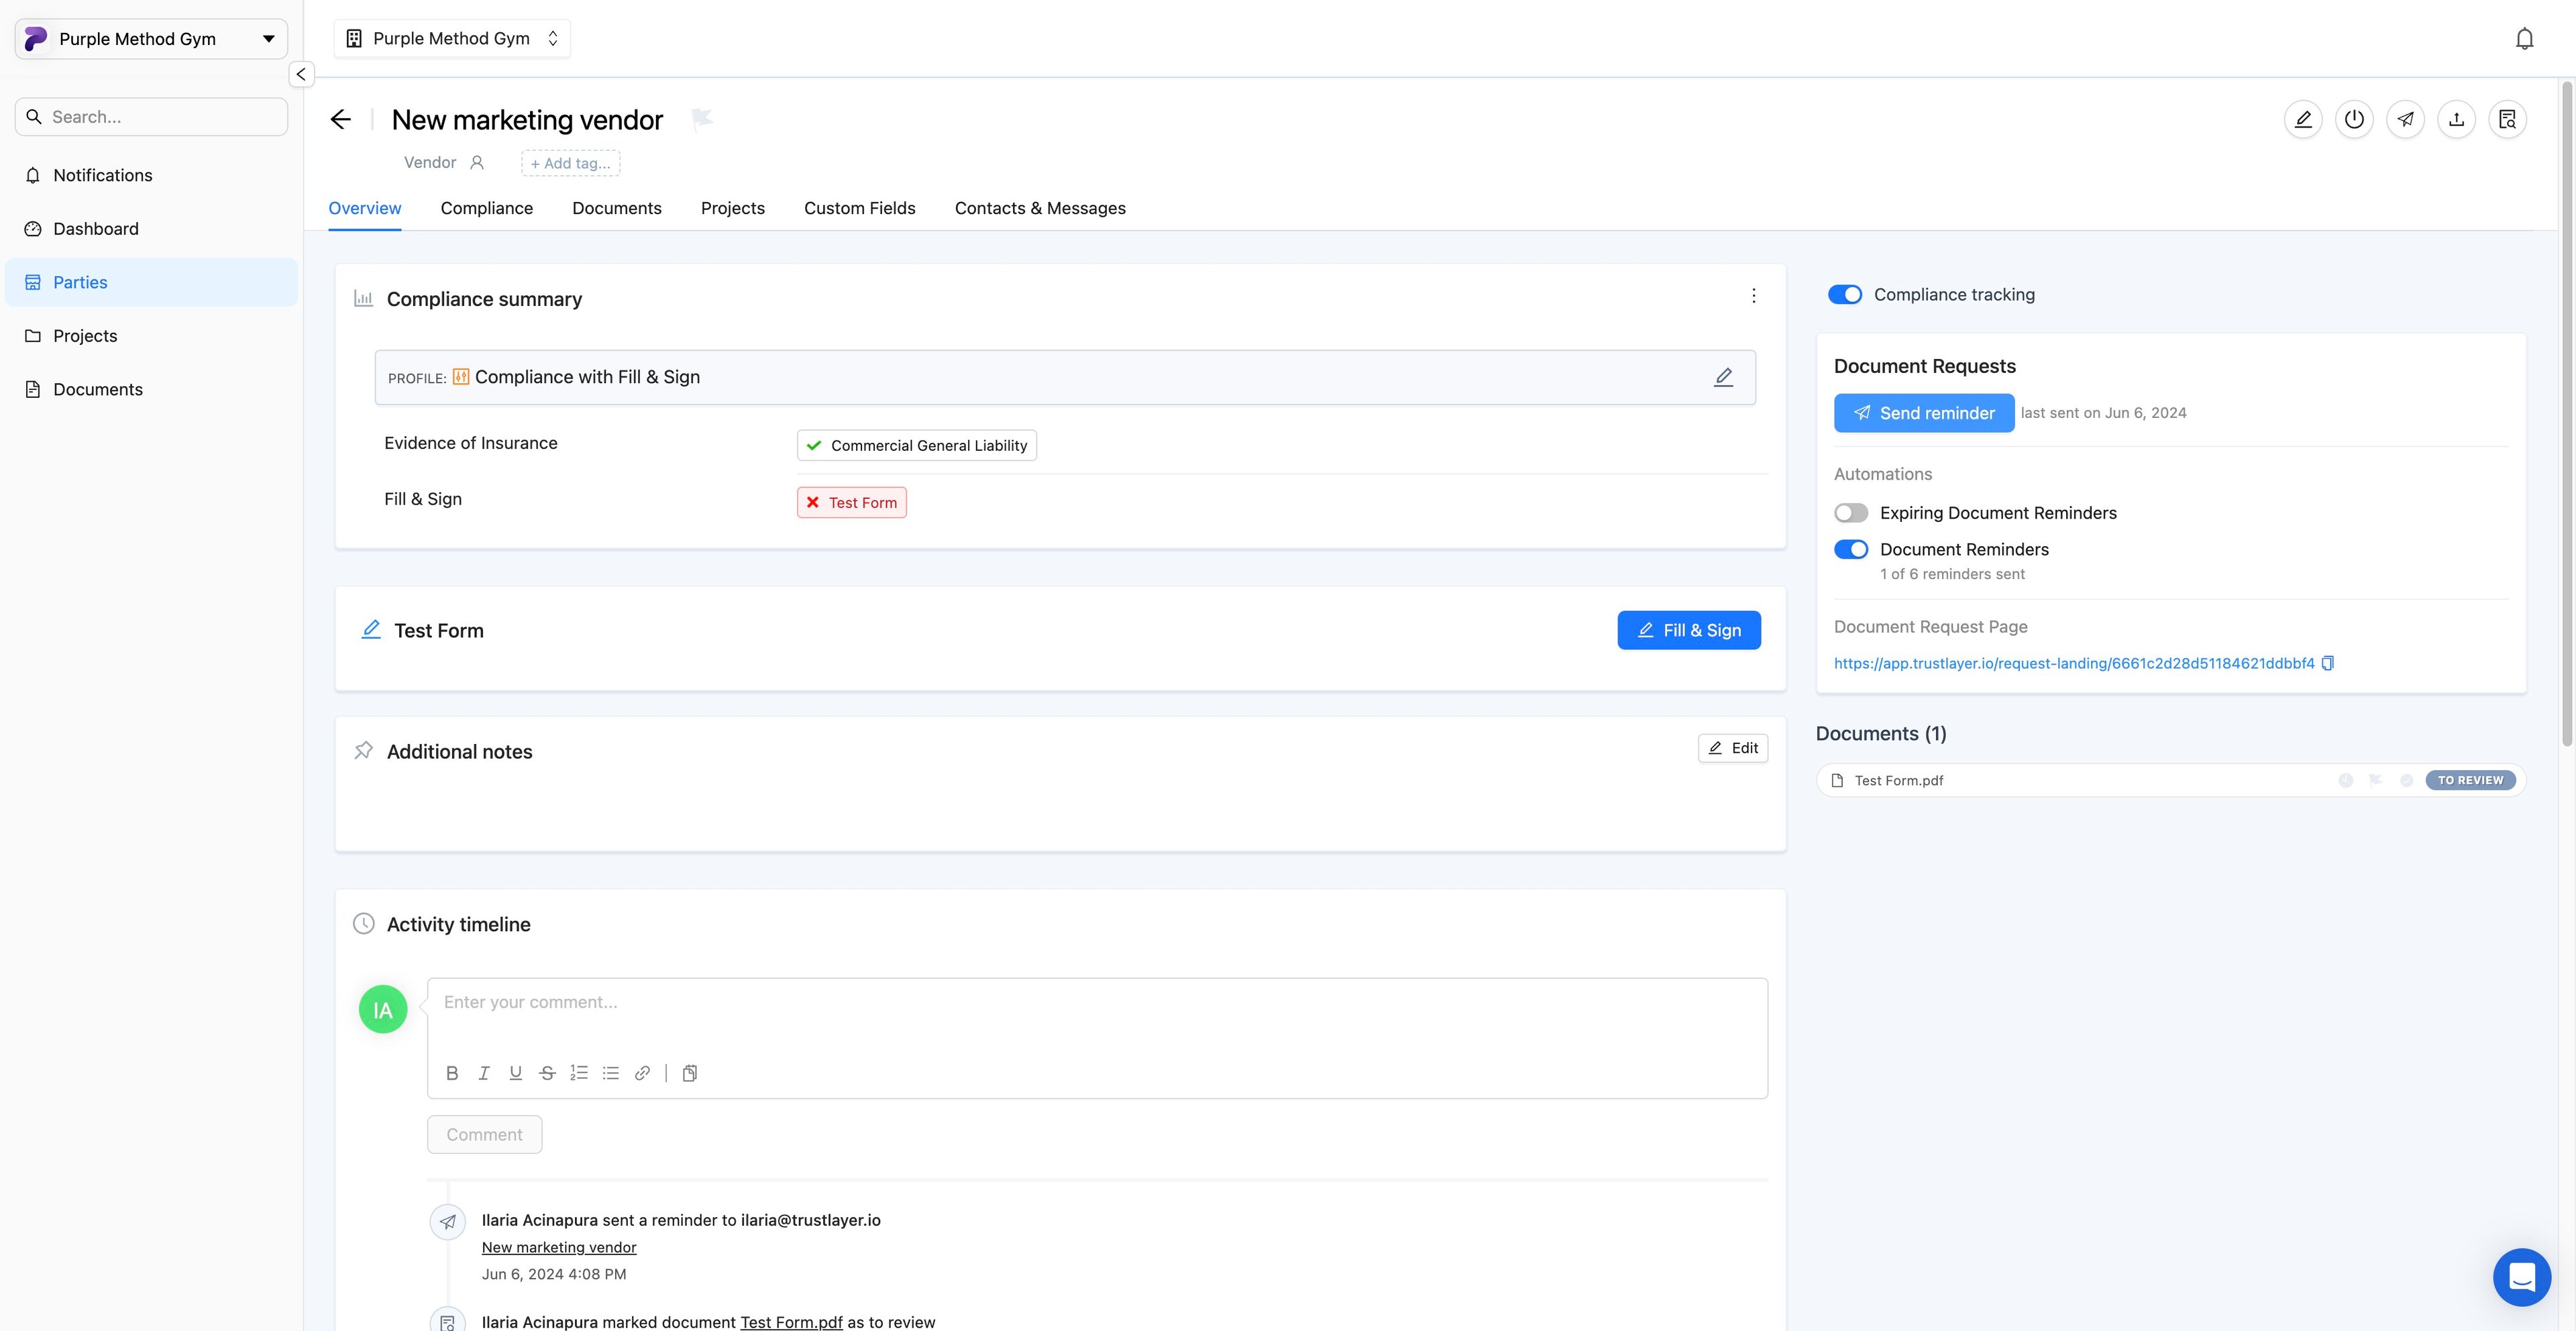Screen dimensions: 2576x1331
Task: Click the power deactivate party icon
Action: [x=2354, y=119]
